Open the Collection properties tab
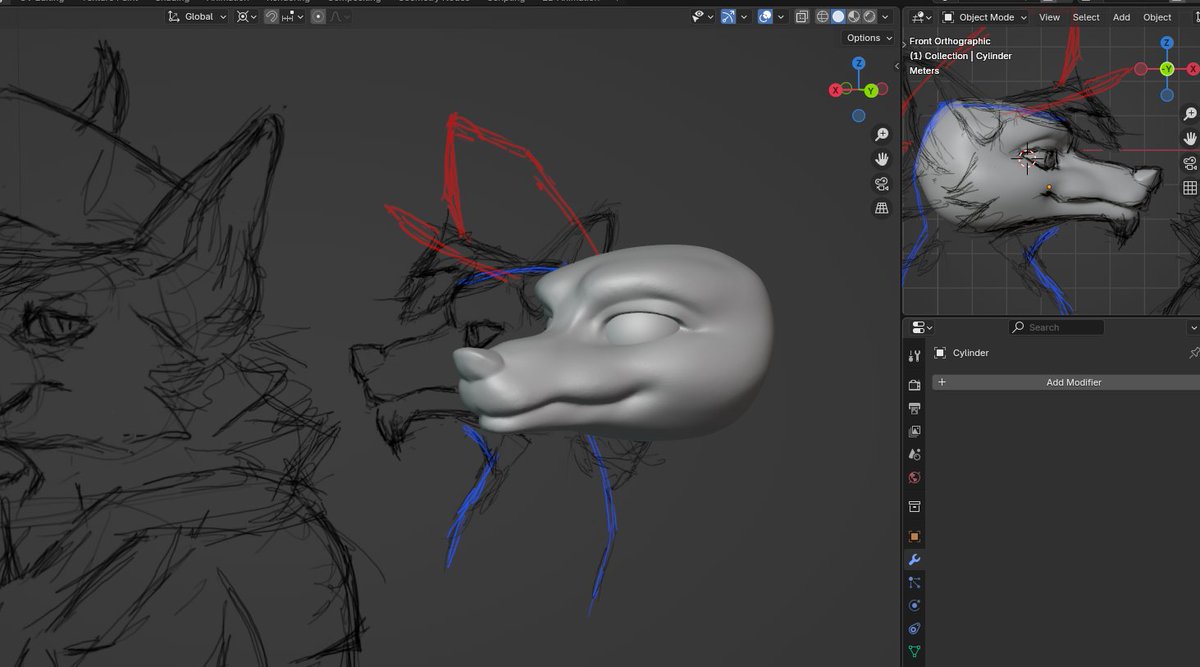 point(914,507)
